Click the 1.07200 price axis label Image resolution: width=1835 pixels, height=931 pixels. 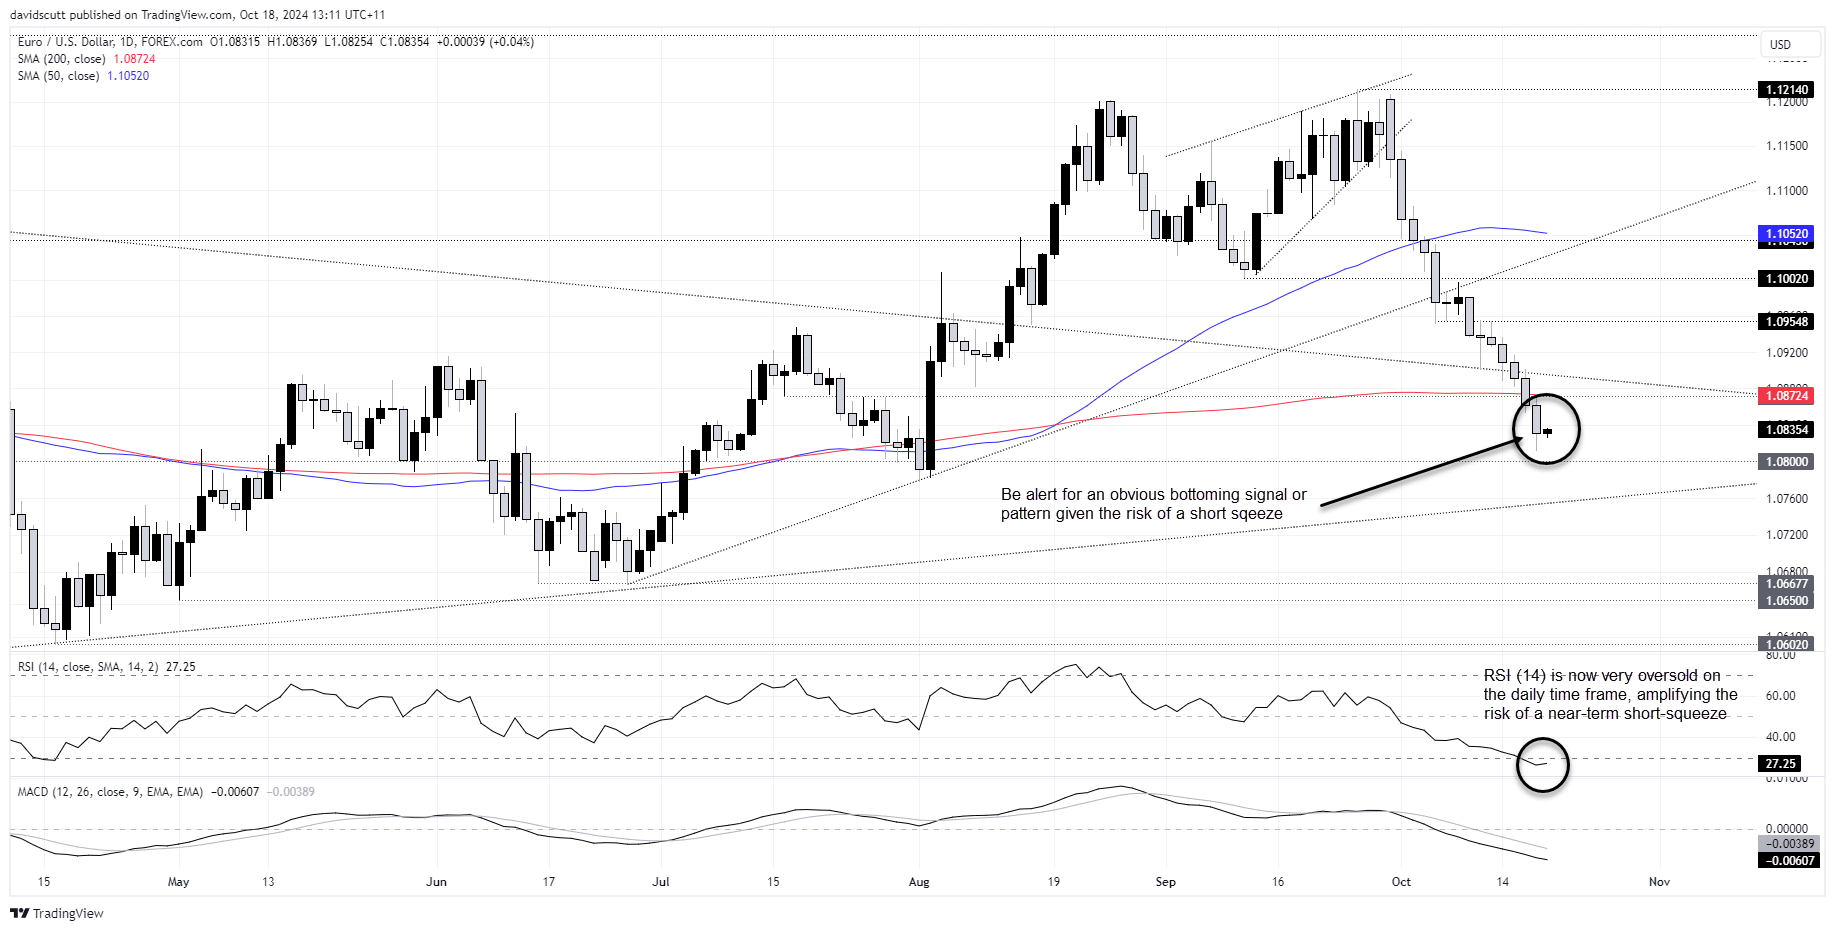(x=1786, y=535)
